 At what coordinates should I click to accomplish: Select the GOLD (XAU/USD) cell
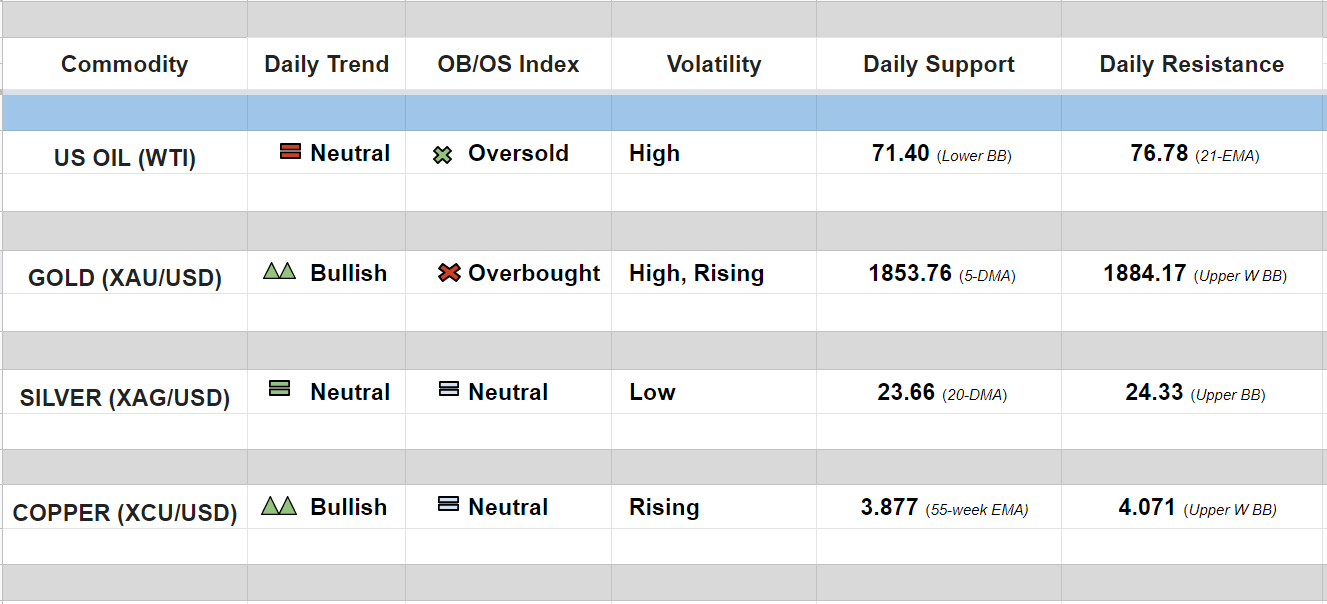(124, 277)
